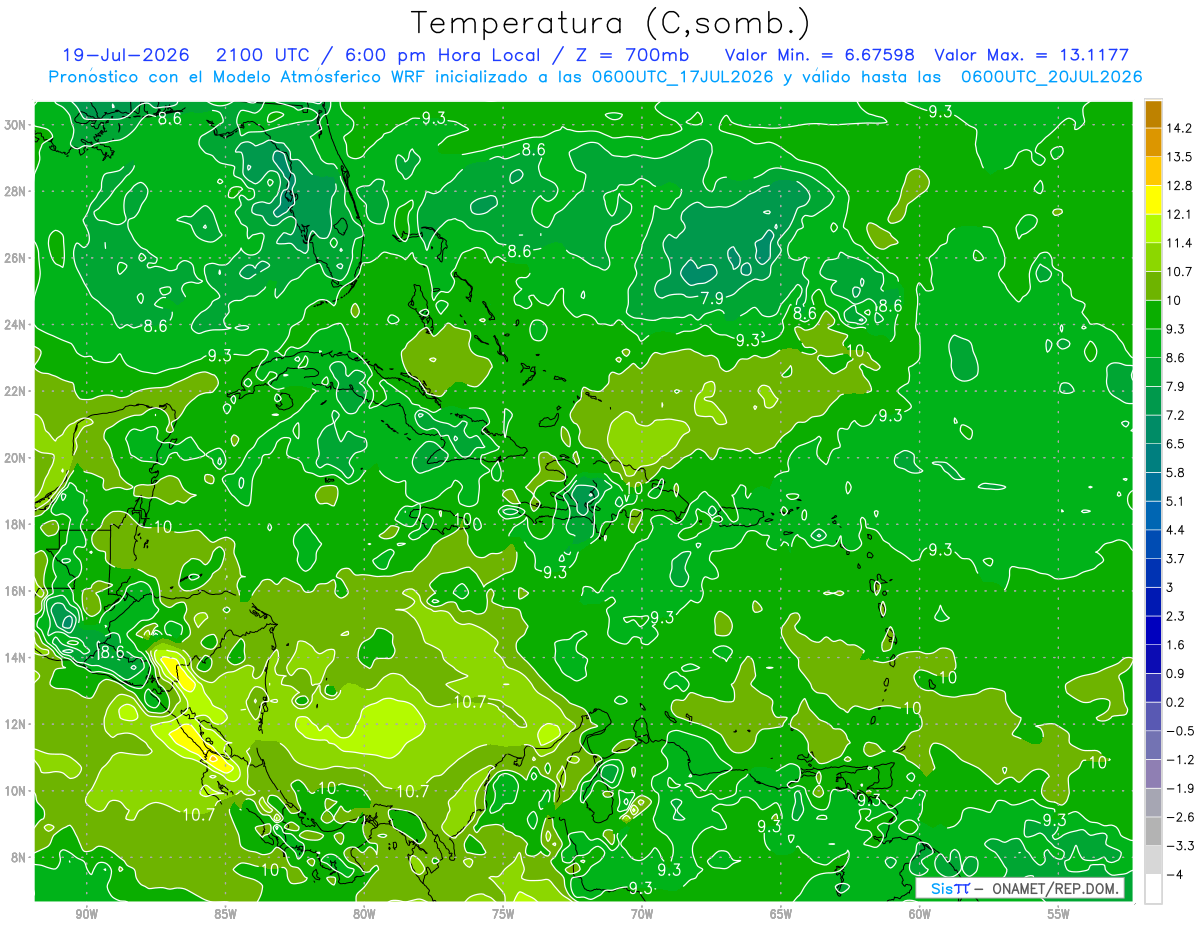
Task: Click the "-0.5" colorbar label
Action: [x=1179, y=731]
